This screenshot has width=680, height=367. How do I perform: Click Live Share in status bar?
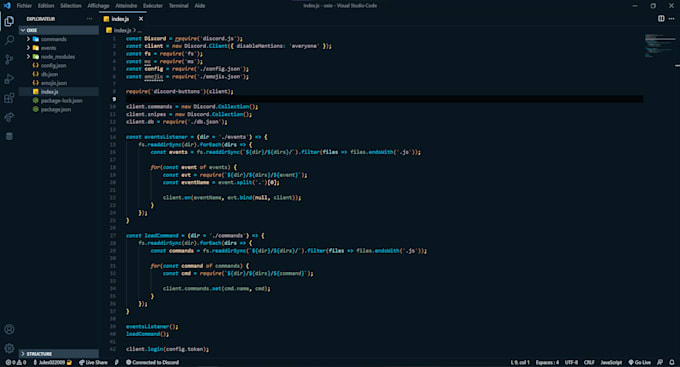(93, 362)
